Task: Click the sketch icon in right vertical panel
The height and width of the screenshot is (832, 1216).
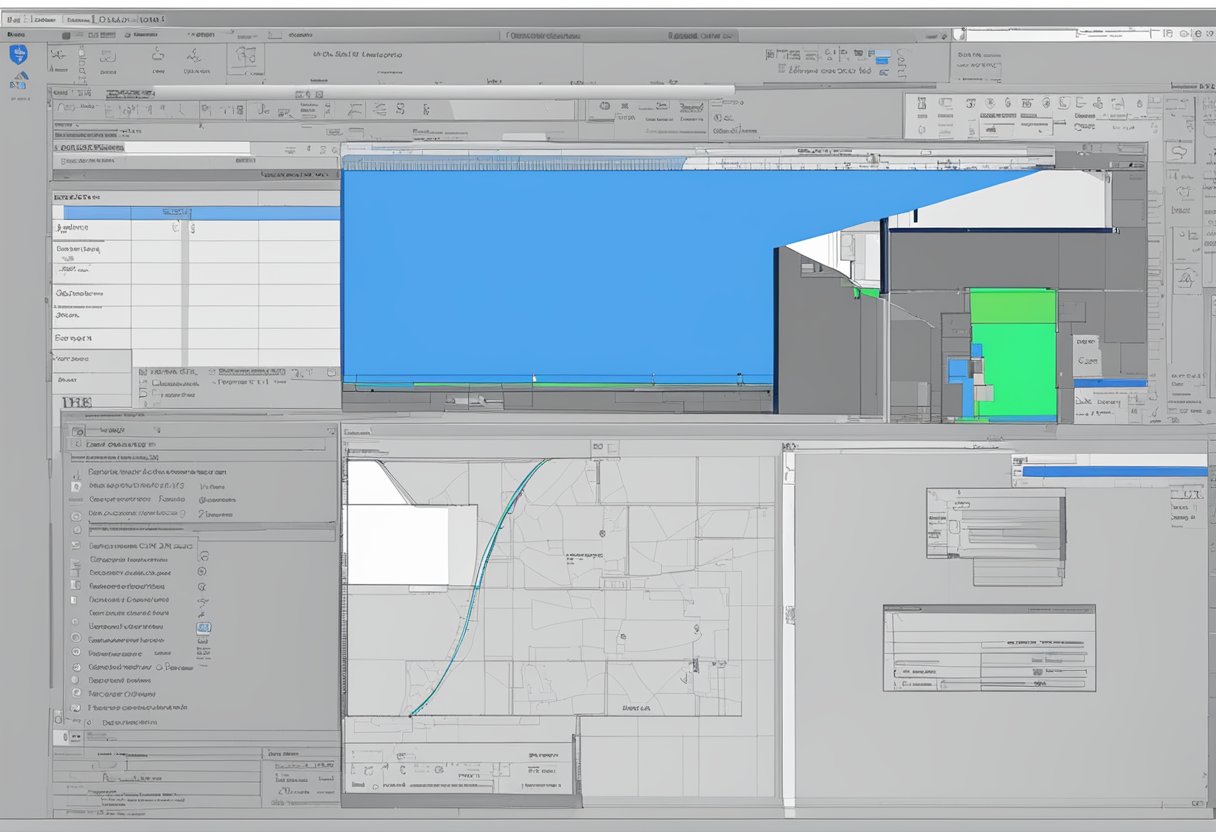Action: click(1181, 152)
